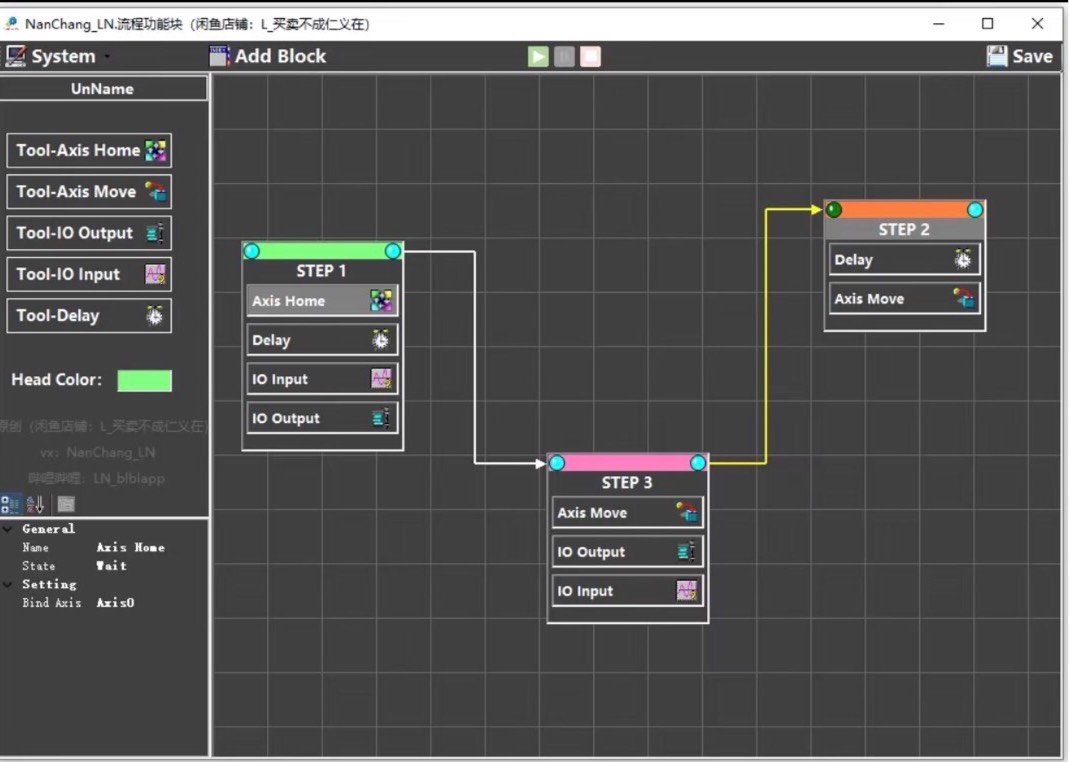Open the property pages icon

point(65,504)
